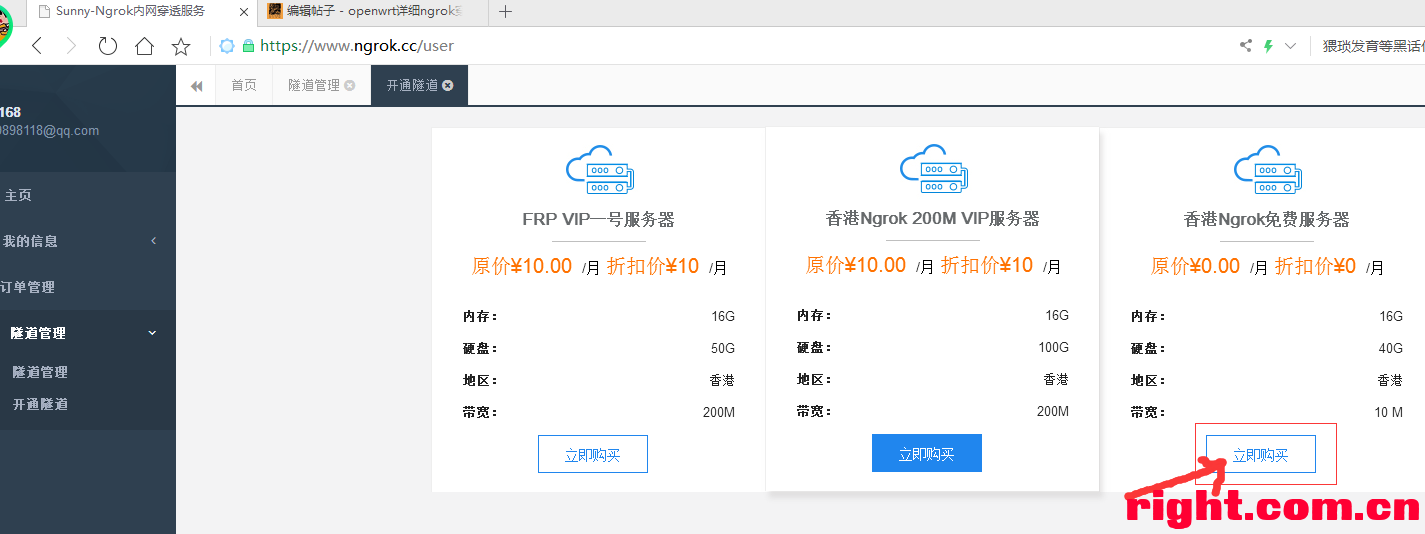Open 开通隧道 submenu item

pos(40,404)
